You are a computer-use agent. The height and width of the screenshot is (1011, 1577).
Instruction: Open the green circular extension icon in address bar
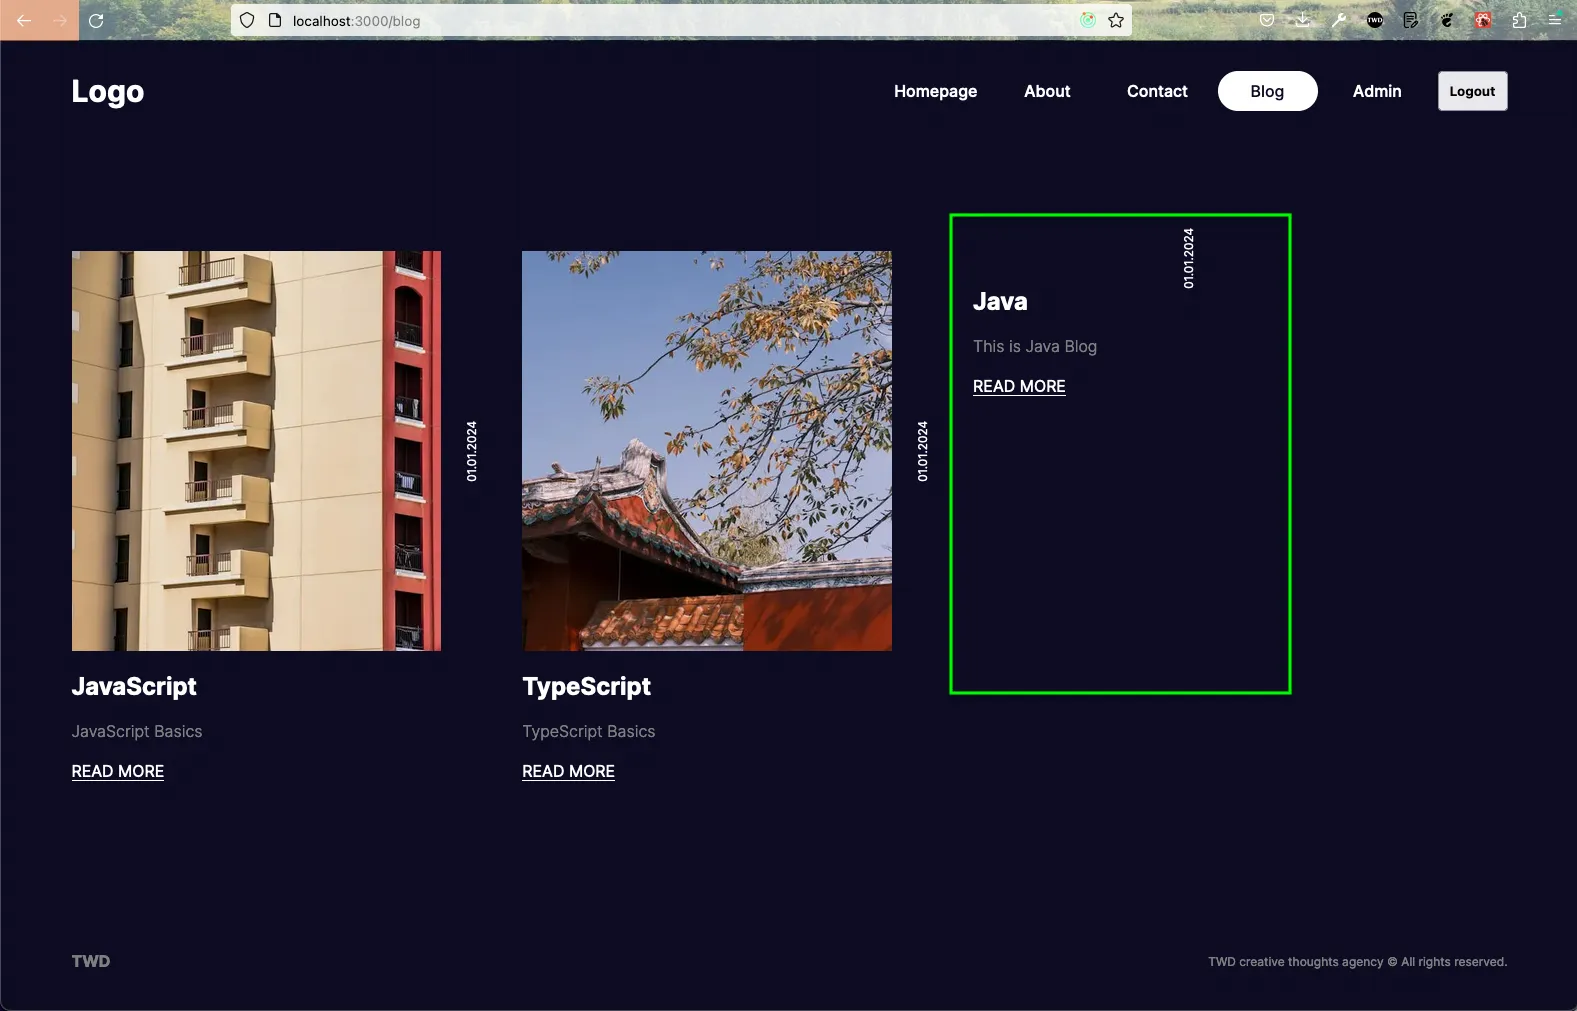coord(1088,20)
